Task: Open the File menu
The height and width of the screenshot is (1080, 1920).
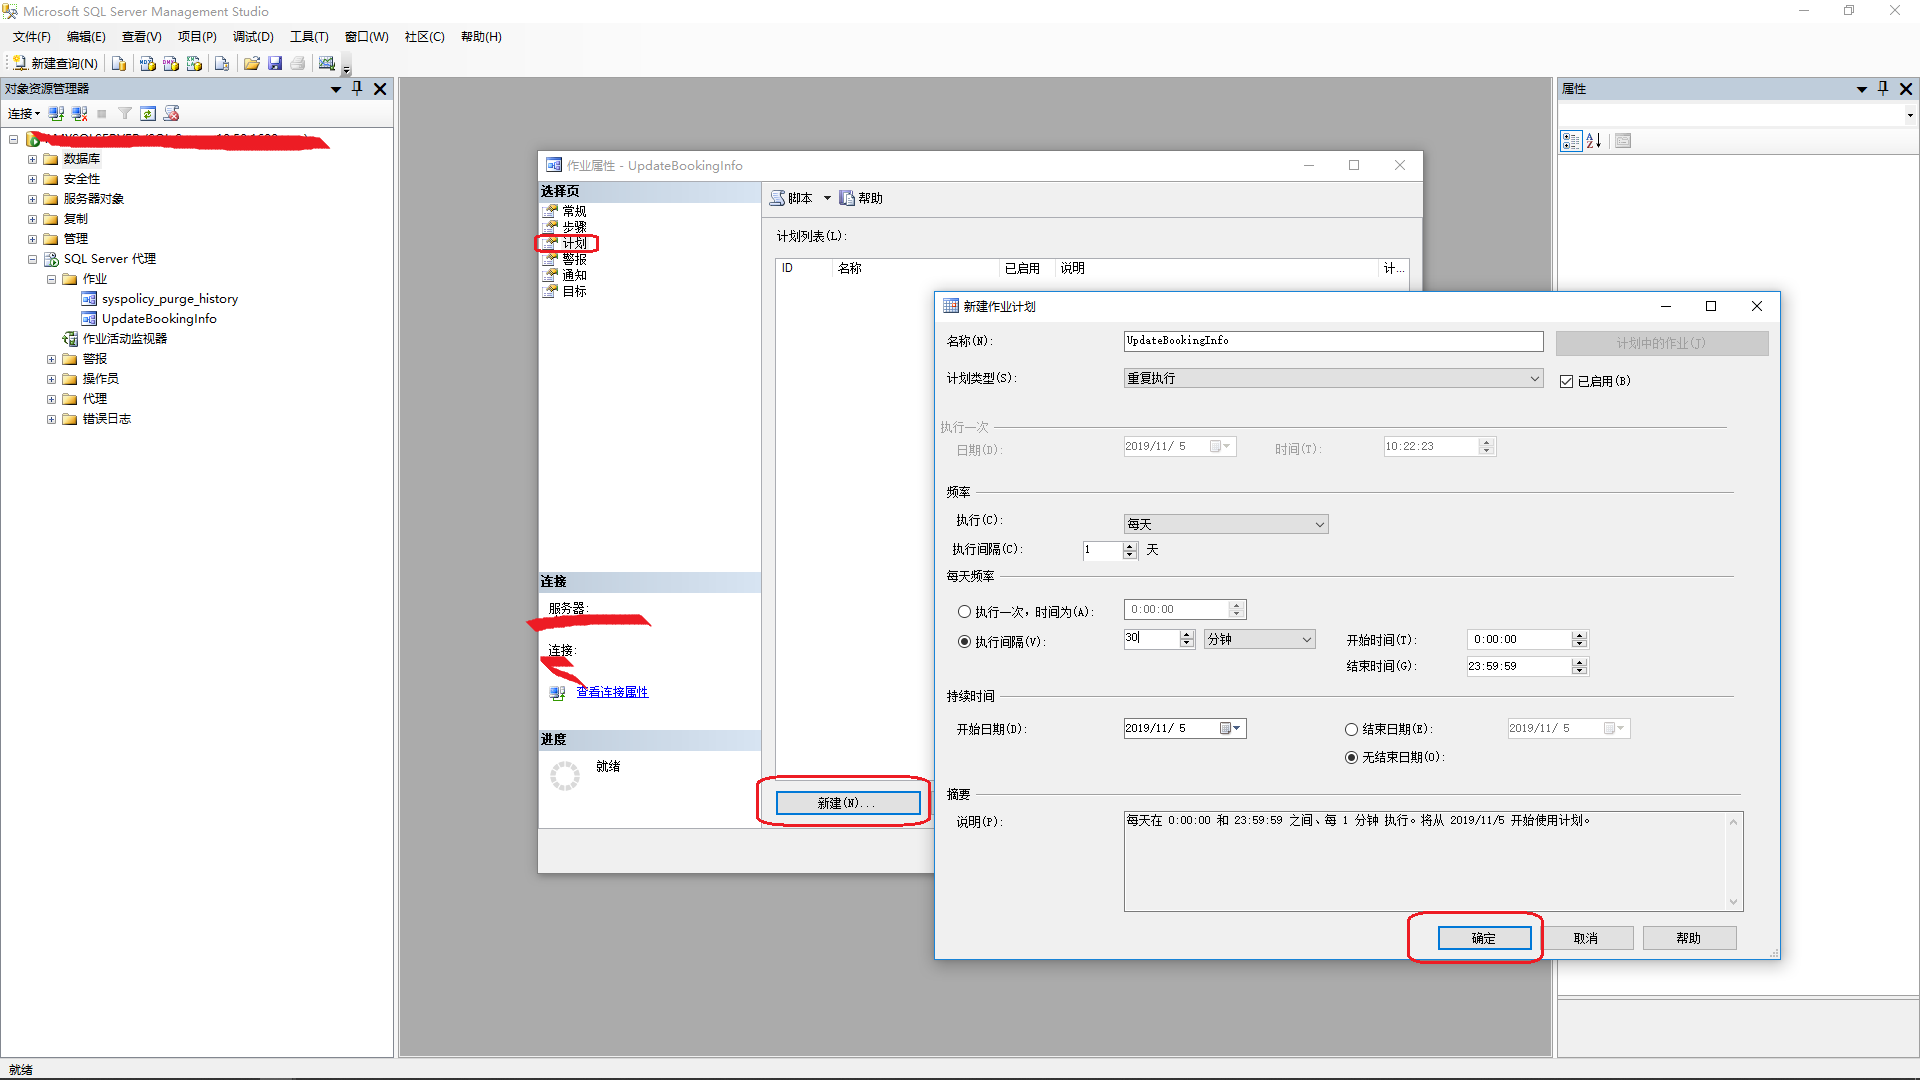Action: (31, 36)
